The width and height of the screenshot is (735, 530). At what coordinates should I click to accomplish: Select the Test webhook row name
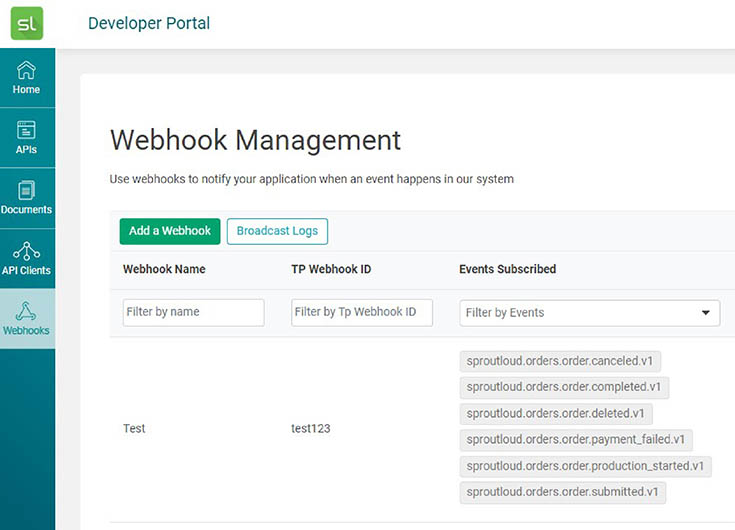tap(134, 428)
